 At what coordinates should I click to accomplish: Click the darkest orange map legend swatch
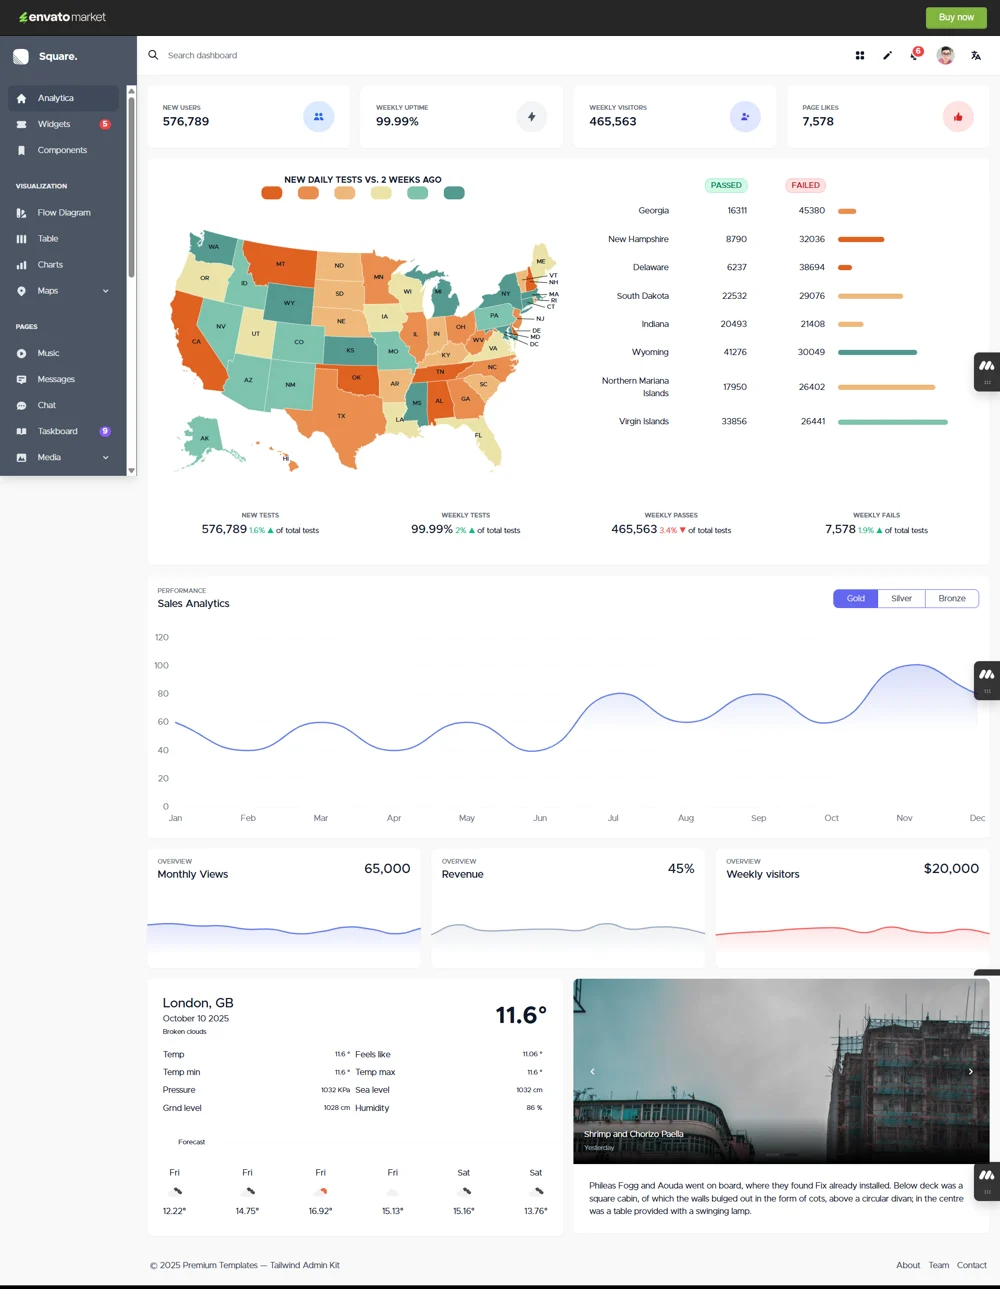(272, 193)
